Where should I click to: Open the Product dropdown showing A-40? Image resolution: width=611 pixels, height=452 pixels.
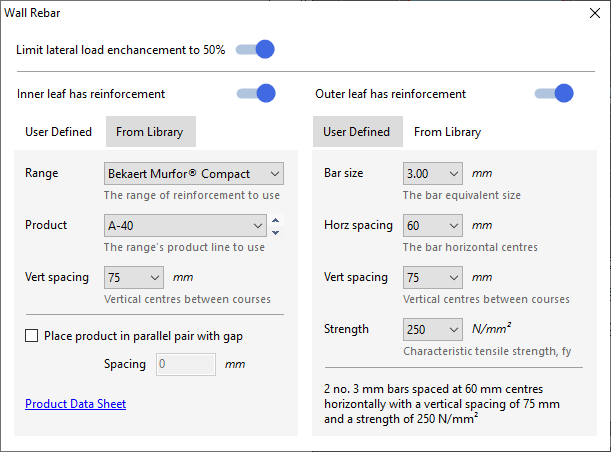point(185,225)
